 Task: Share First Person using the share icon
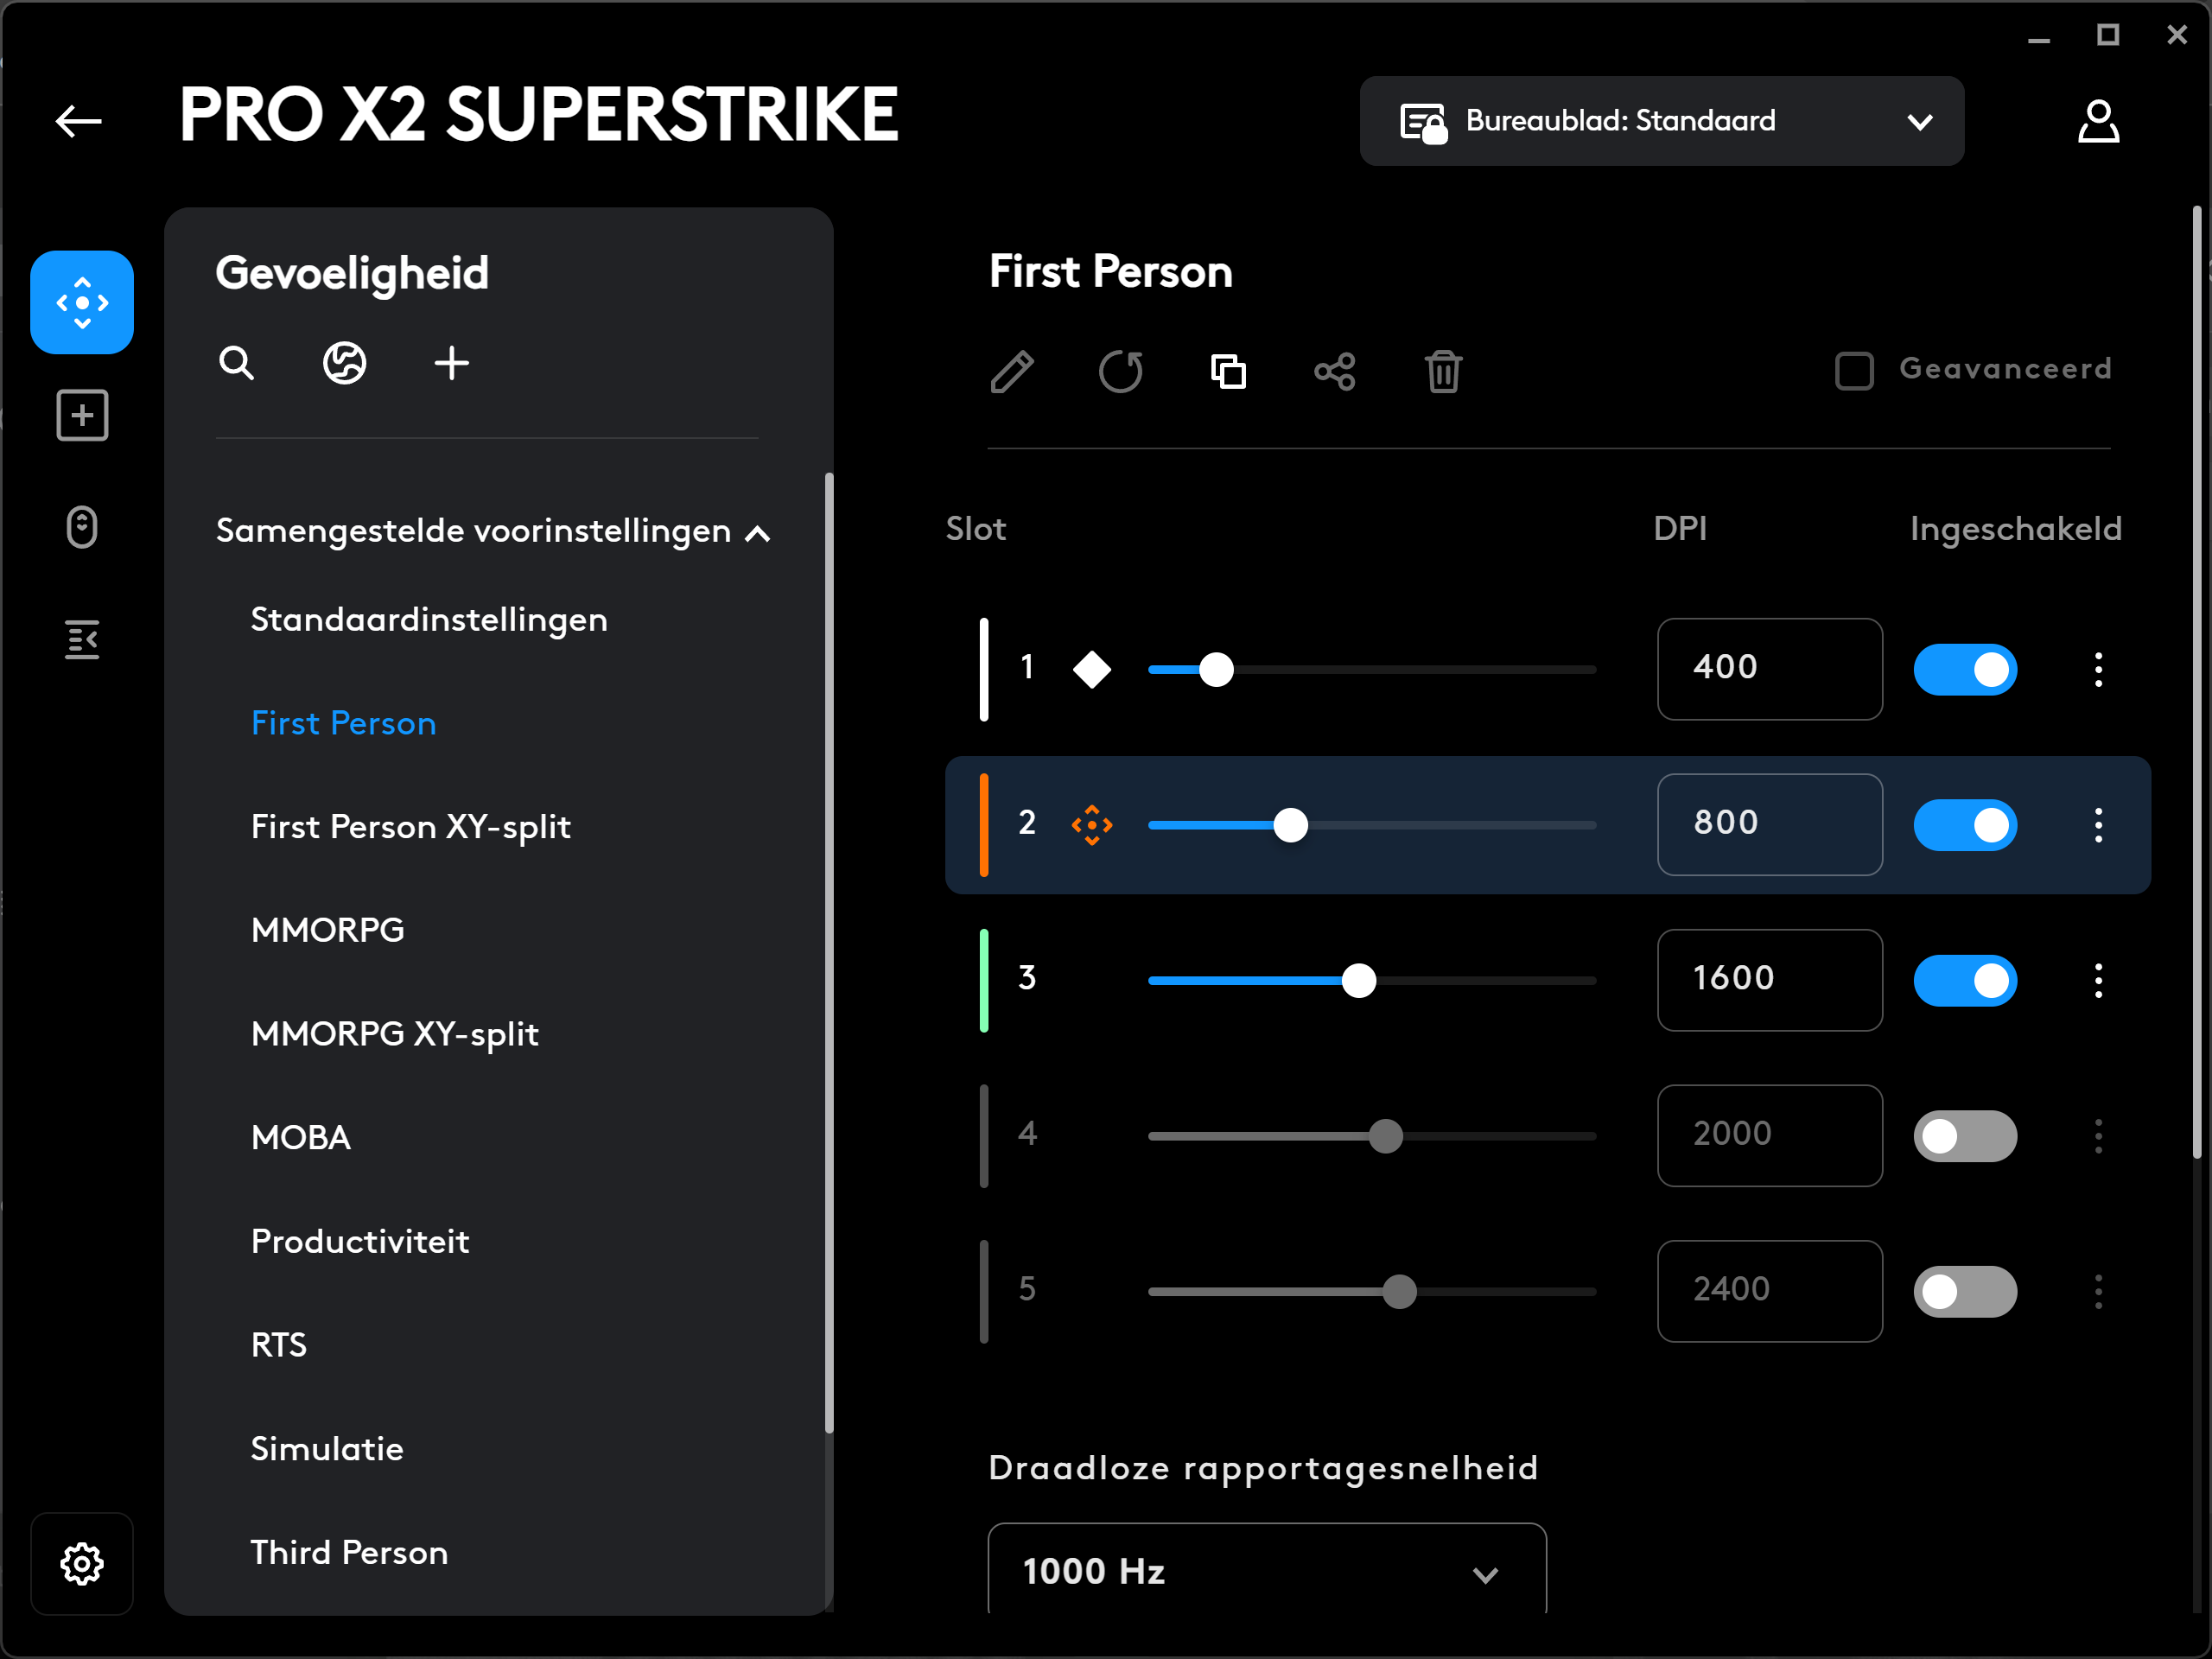pos(1335,371)
